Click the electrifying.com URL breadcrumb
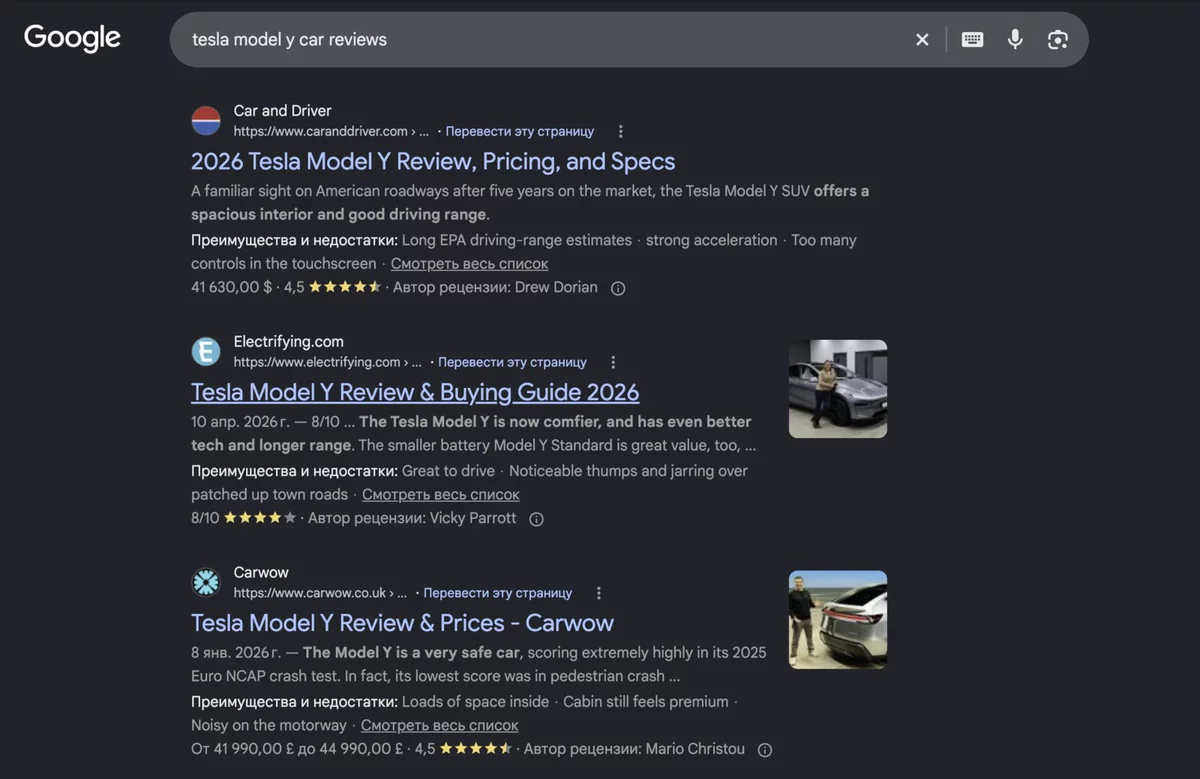Viewport: 1200px width, 779px height. click(x=327, y=363)
